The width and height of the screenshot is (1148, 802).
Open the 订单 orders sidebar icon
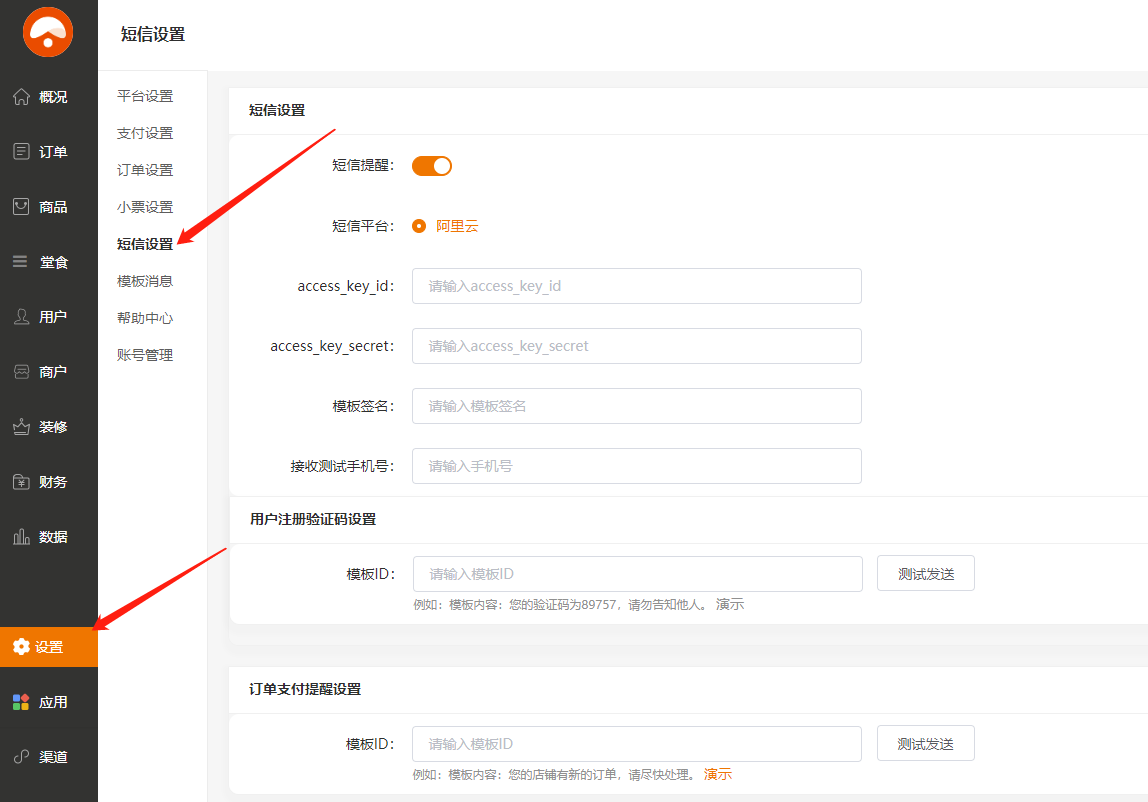click(21, 152)
